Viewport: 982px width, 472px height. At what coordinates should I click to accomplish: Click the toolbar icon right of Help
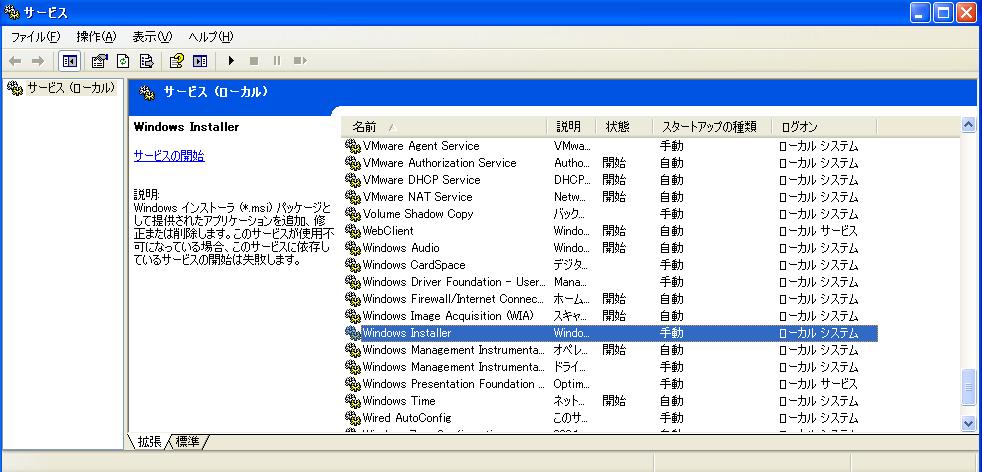point(200,61)
